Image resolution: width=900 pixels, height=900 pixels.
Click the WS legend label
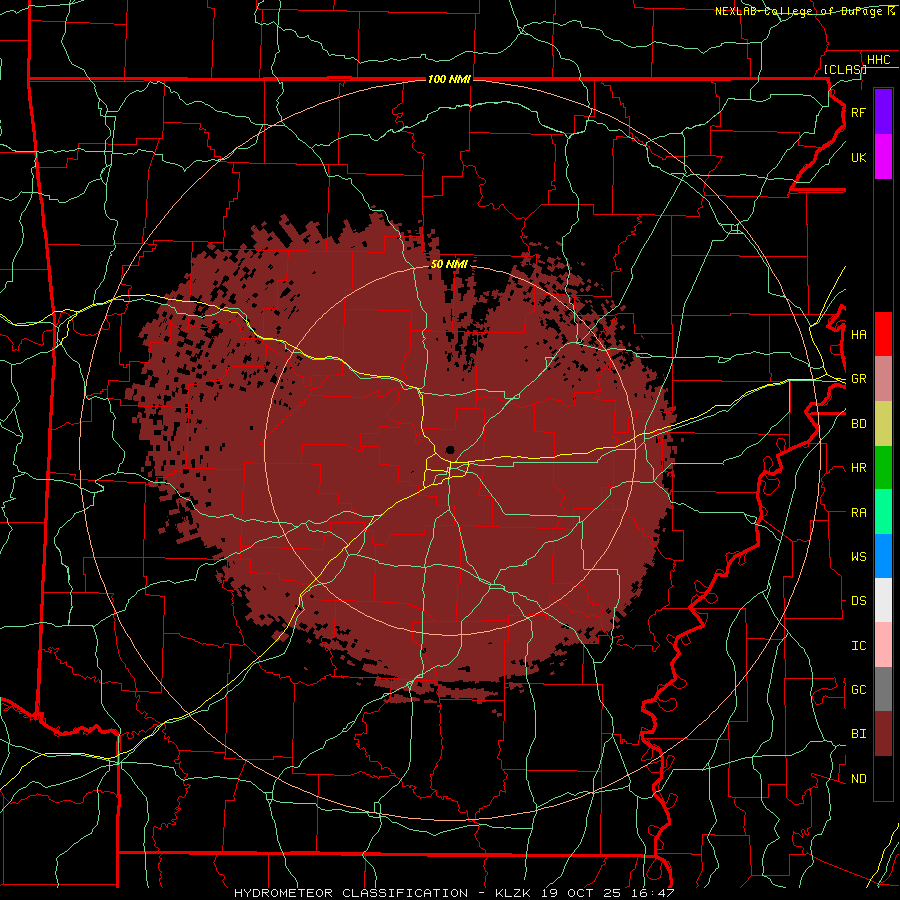click(858, 556)
